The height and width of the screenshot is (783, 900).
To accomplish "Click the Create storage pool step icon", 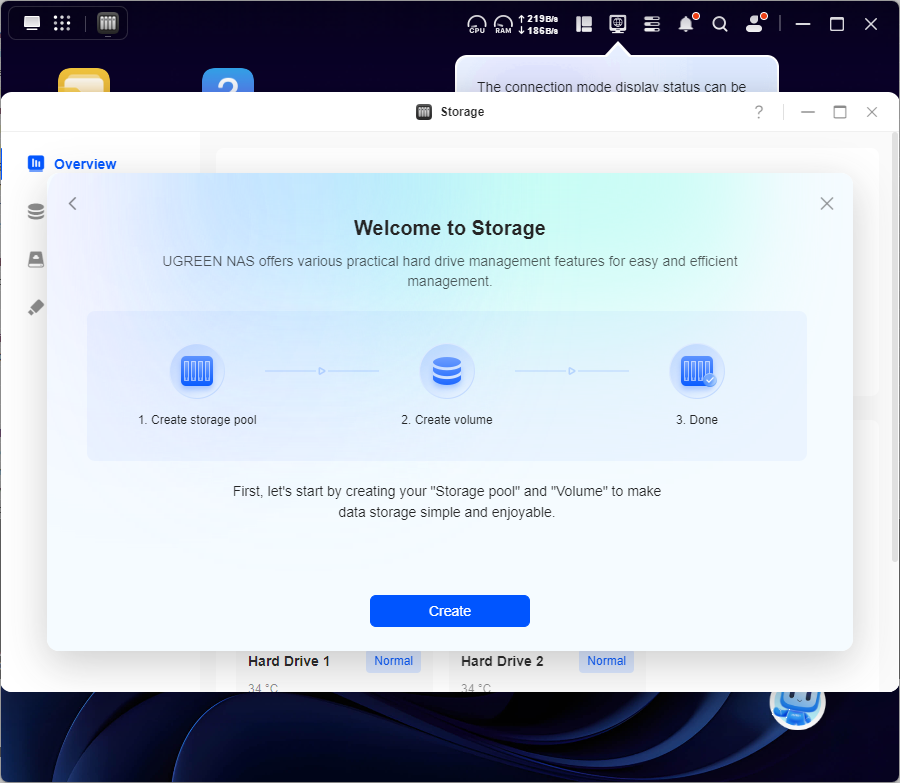I will pos(197,372).
